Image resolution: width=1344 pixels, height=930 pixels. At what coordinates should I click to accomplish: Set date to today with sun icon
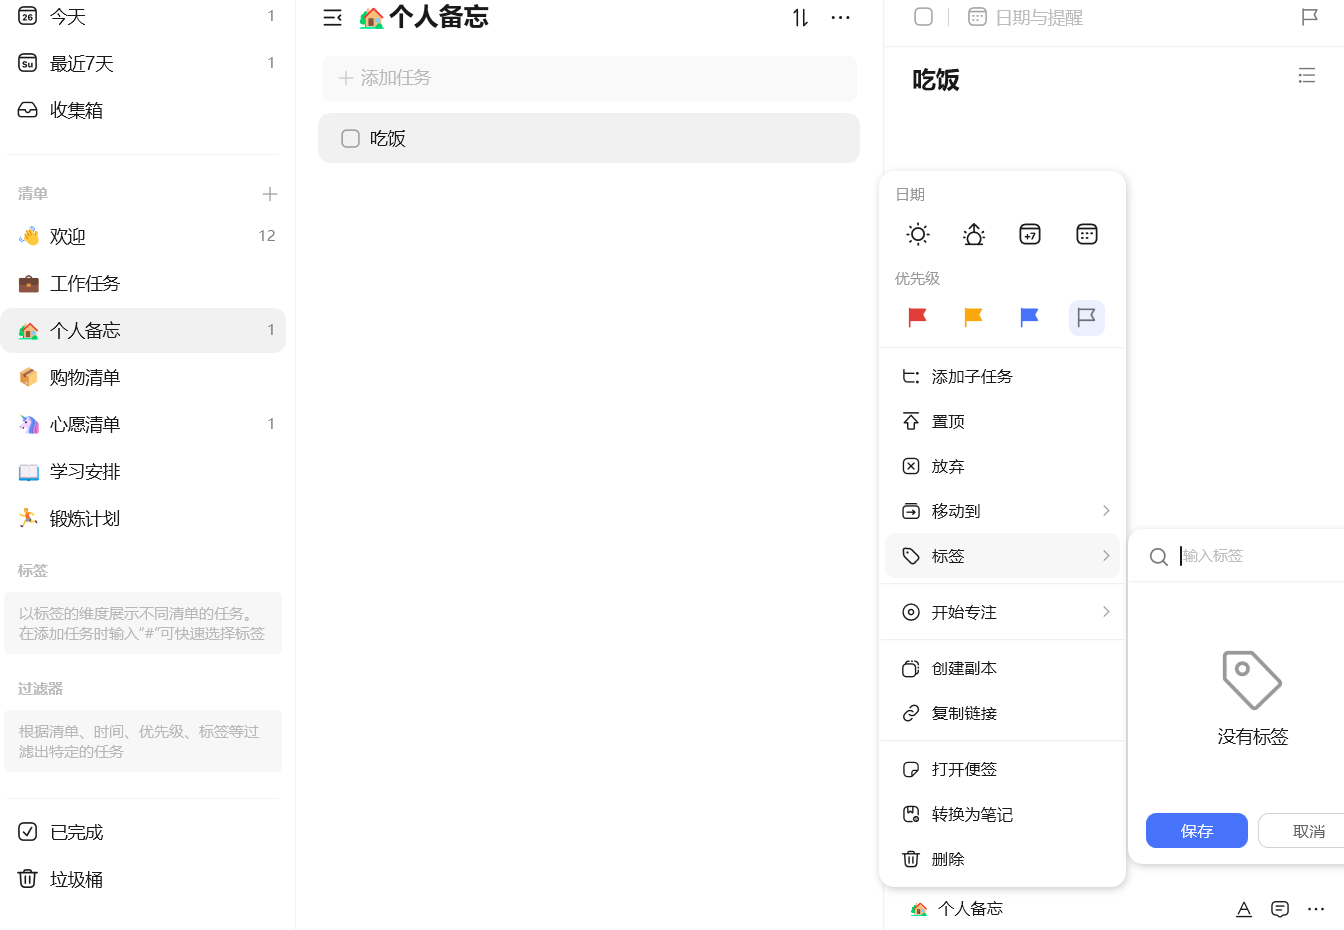917,234
